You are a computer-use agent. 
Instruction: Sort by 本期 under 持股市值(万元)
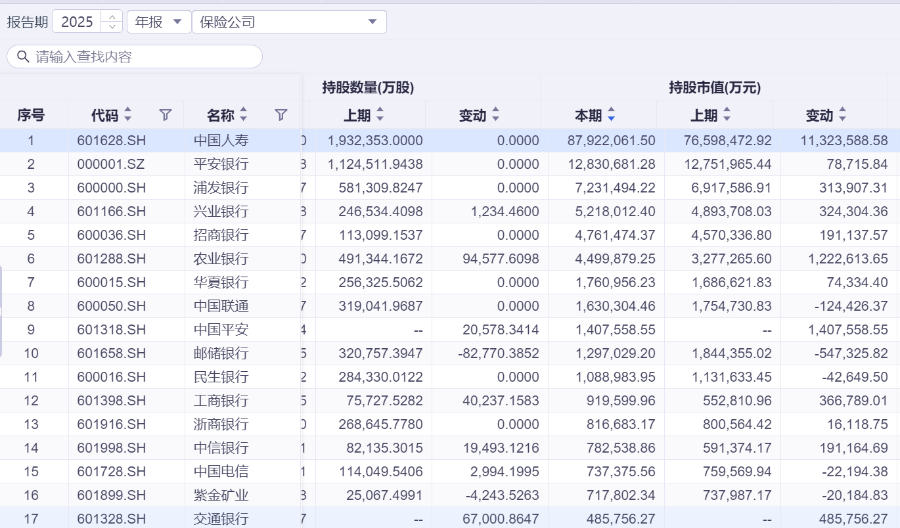pyautogui.click(x=611, y=115)
